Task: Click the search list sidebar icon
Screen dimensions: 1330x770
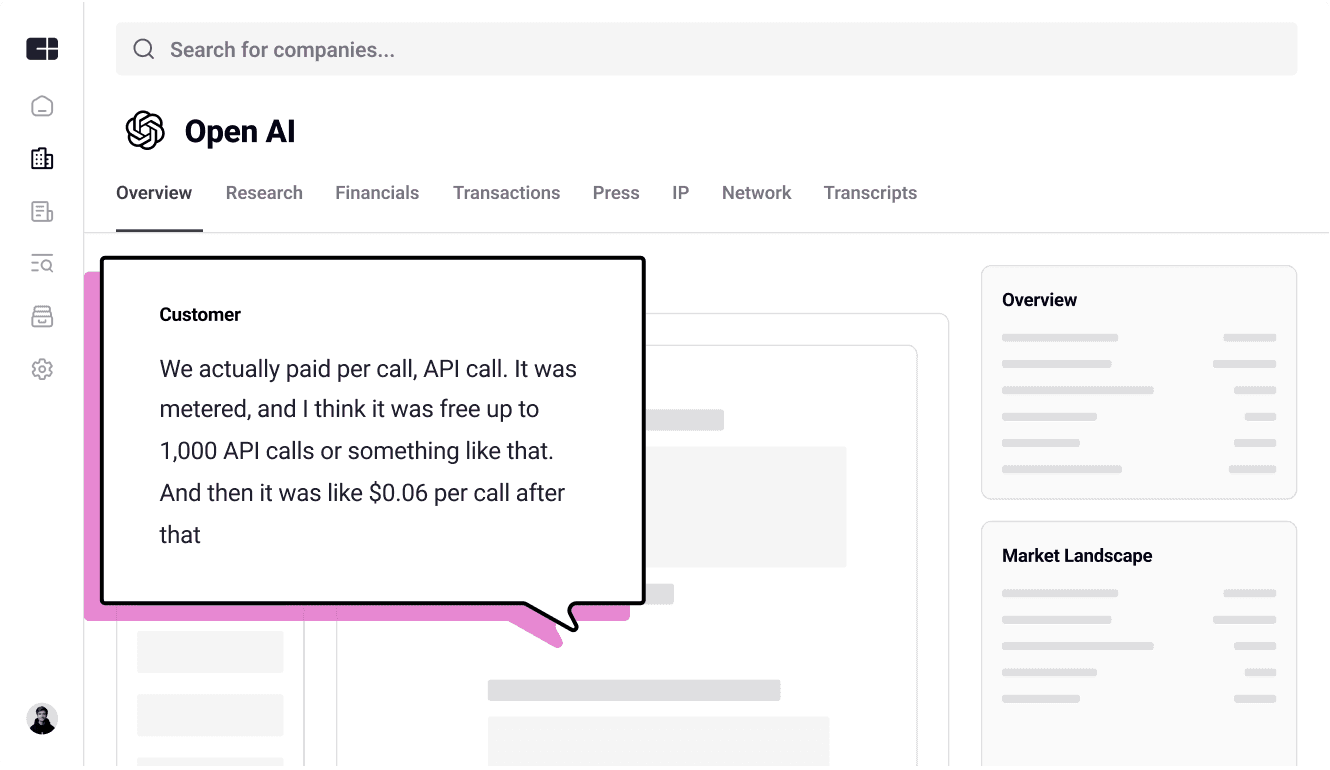Action: [x=42, y=264]
